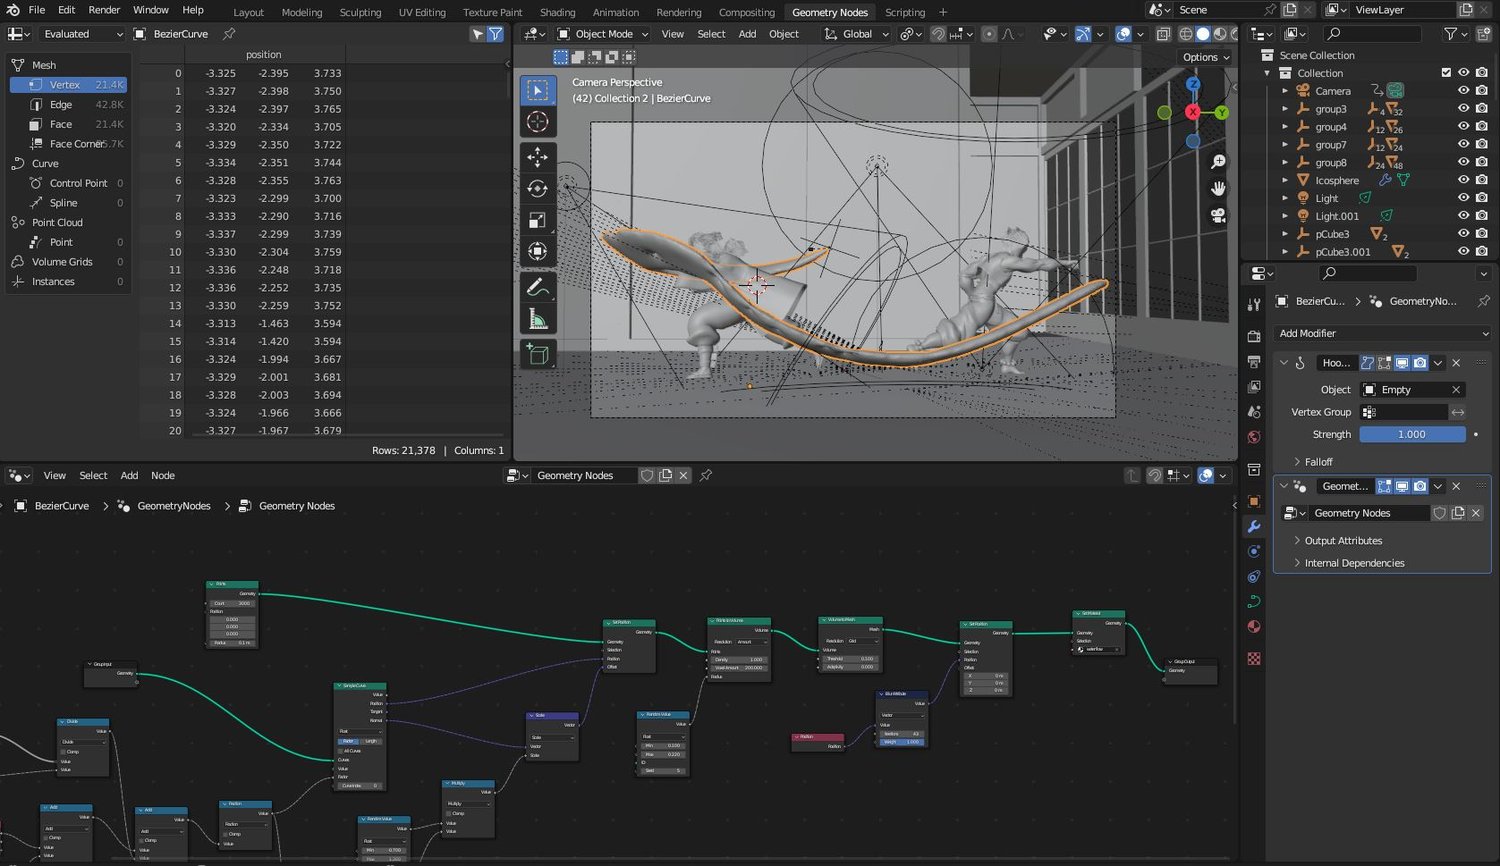Adjust the Hook Strength slider

point(1412,435)
